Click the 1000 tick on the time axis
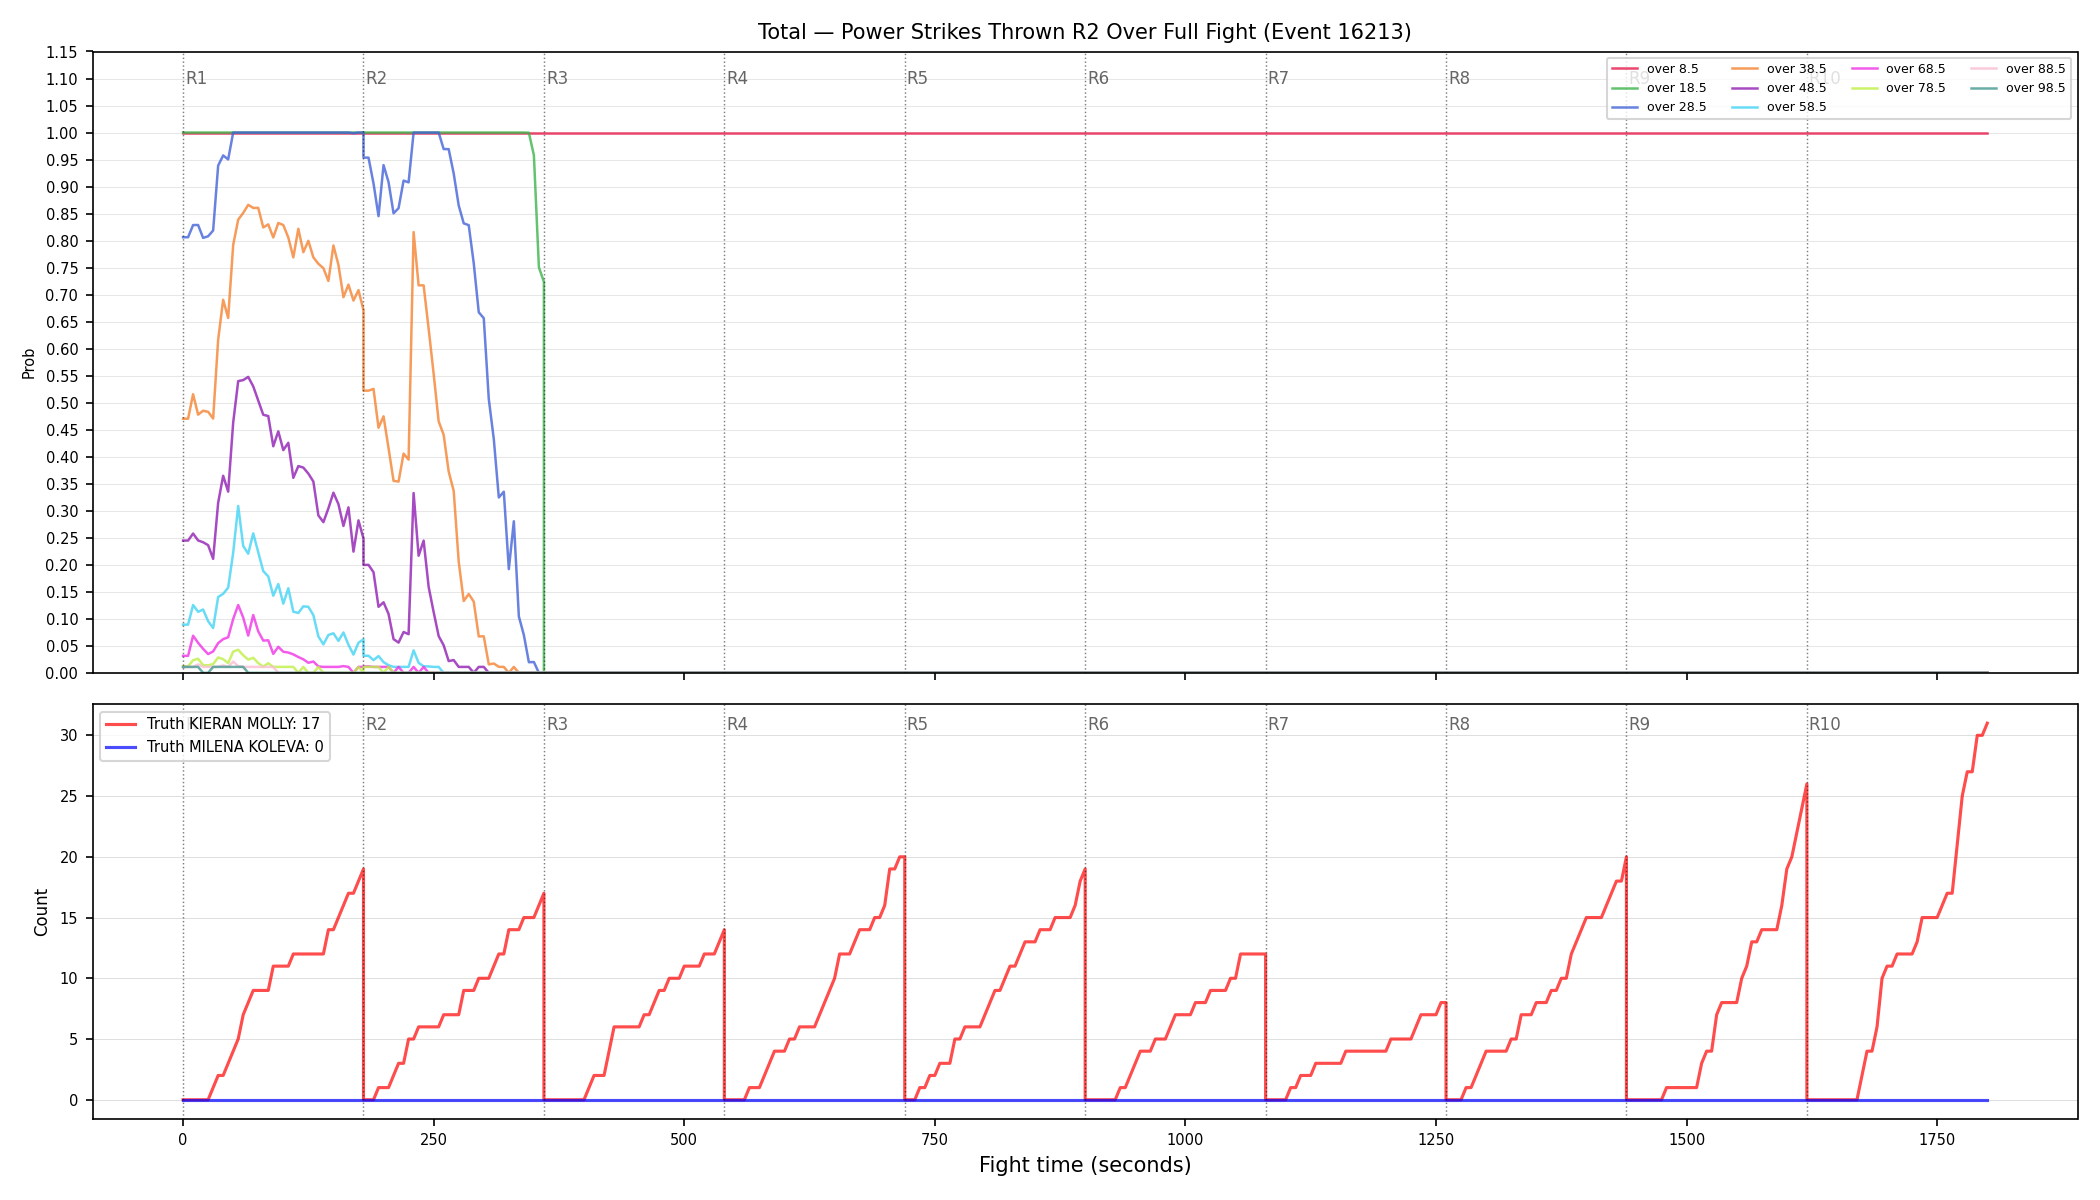2100x1200 pixels. click(1185, 1139)
